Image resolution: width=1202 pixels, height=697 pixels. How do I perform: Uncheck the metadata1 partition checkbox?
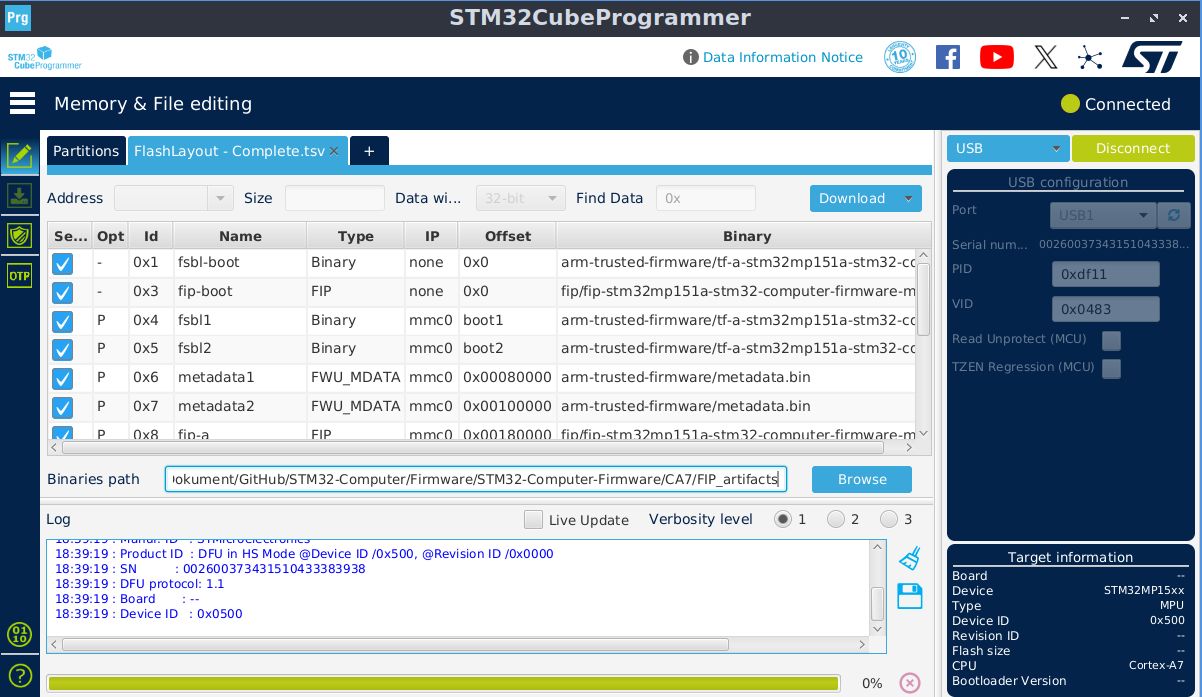[x=62, y=379]
